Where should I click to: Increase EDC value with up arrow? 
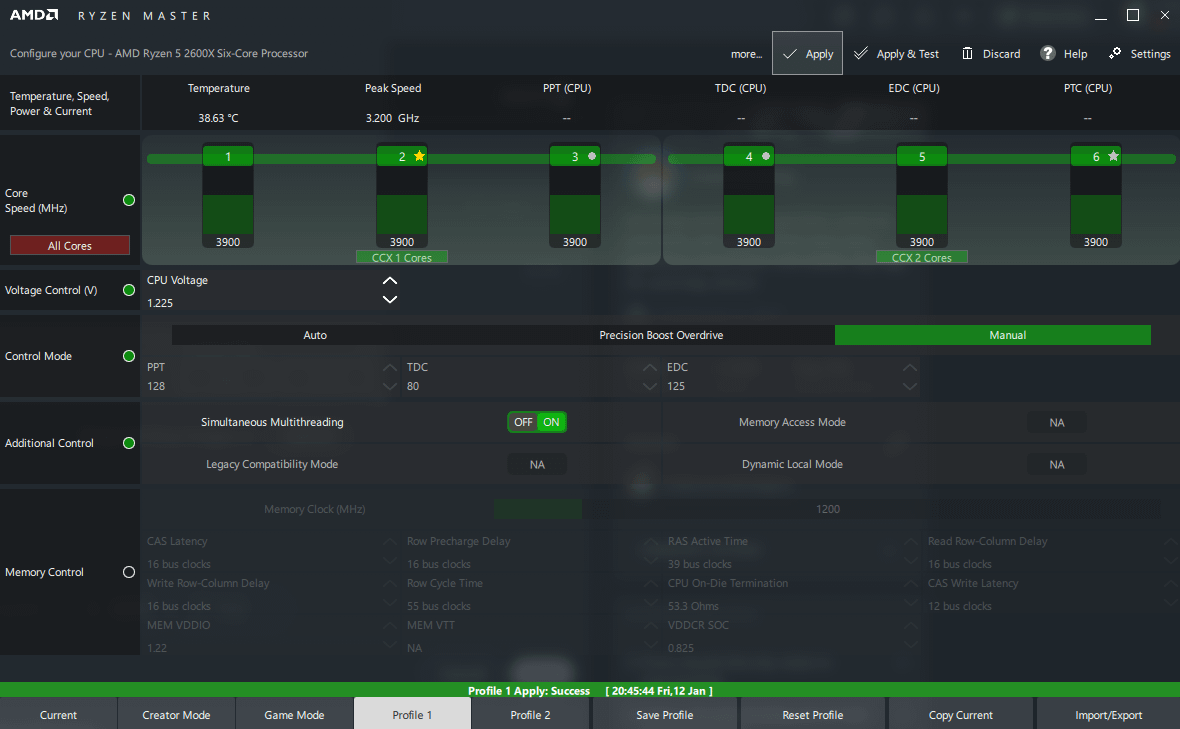pyautogui.click(x=910, y=367)
